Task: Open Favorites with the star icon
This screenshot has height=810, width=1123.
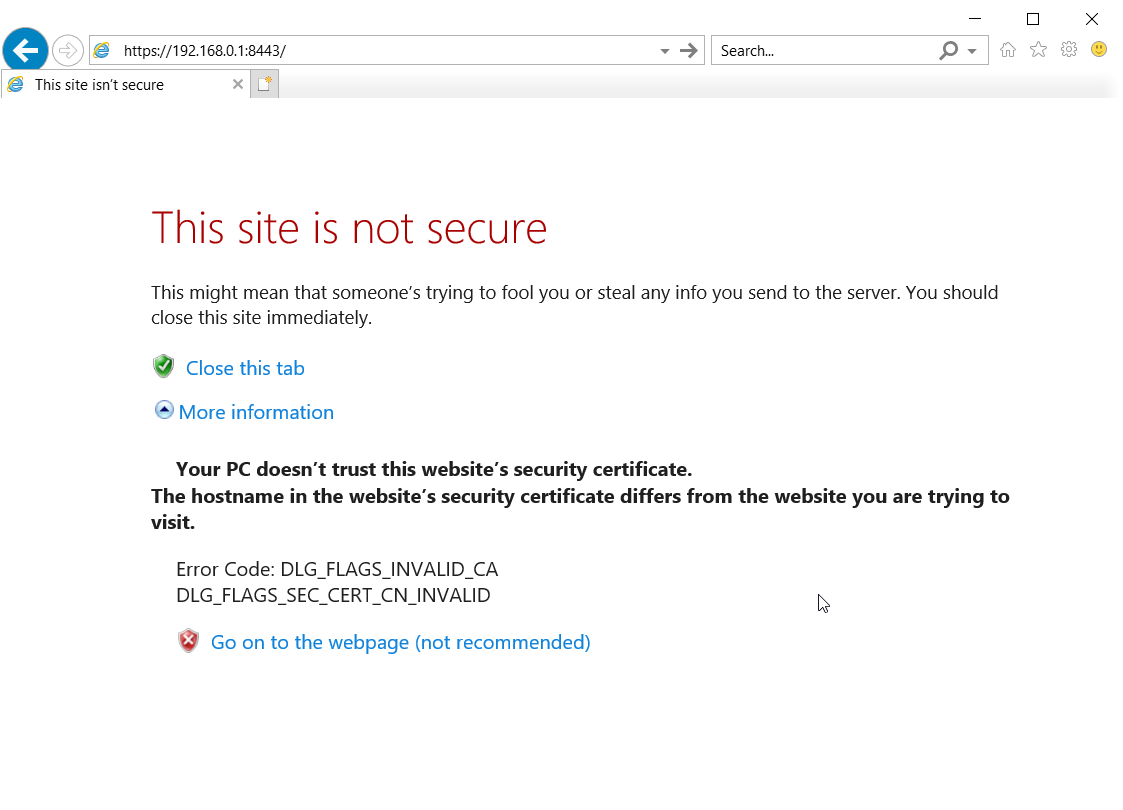Action: [1038, 50]
